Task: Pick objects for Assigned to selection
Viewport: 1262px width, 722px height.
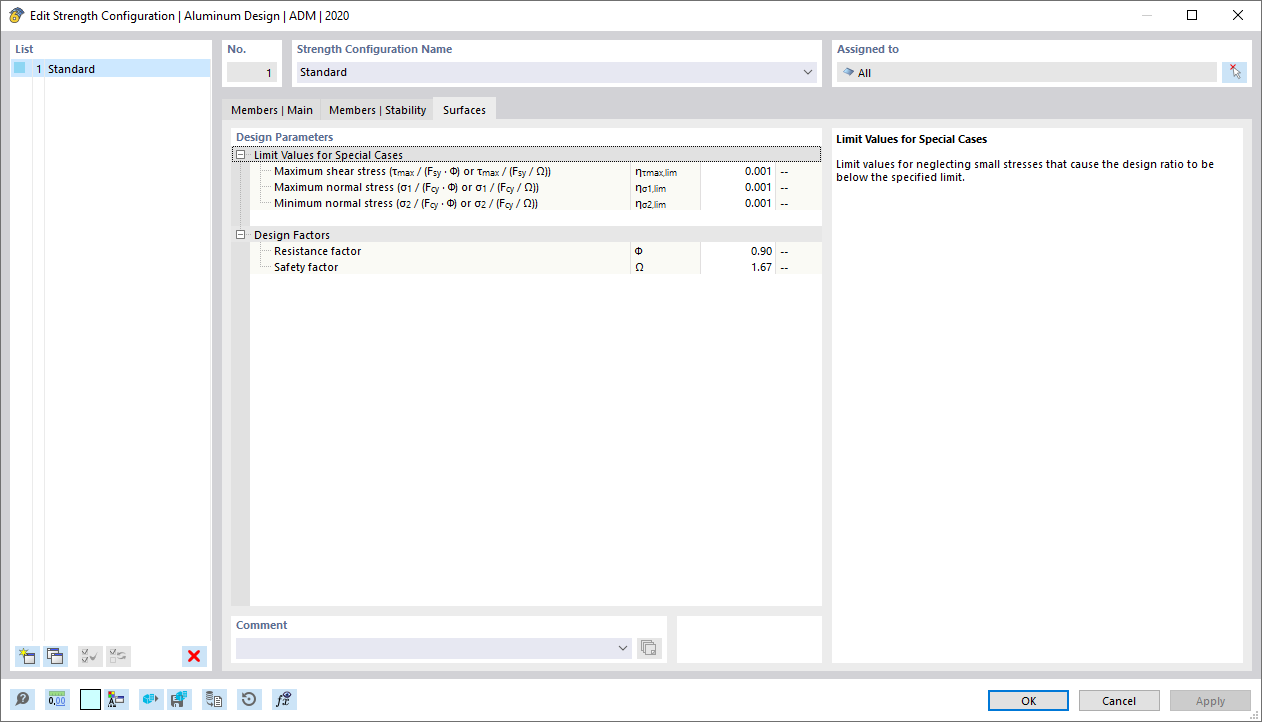Action: 1234,71
